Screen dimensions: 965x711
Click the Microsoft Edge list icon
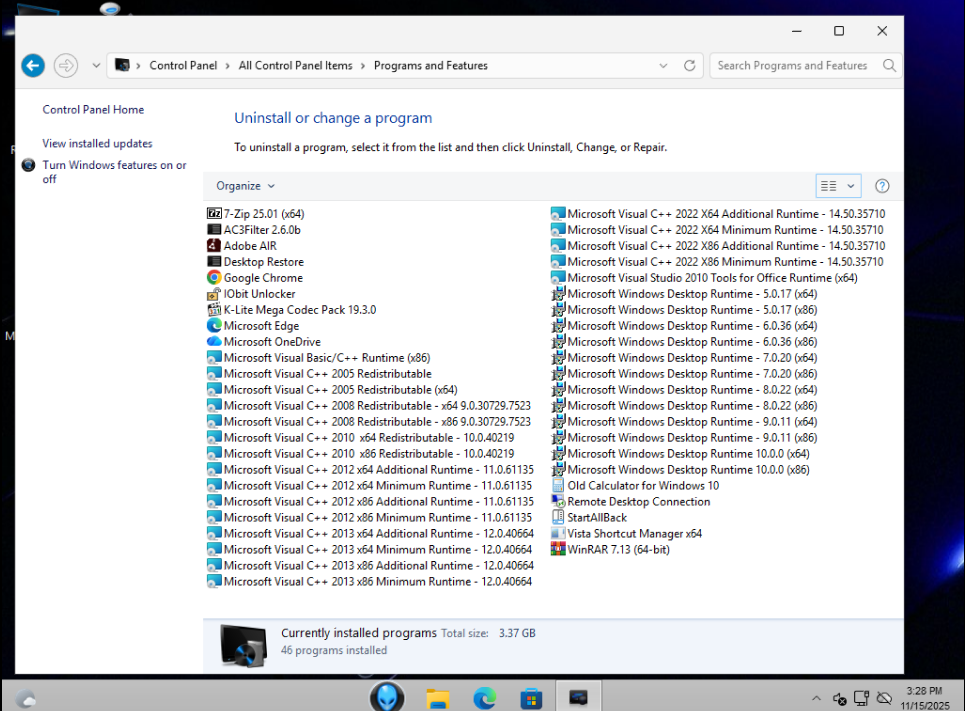pyautogui.click(x=214, y=326)
